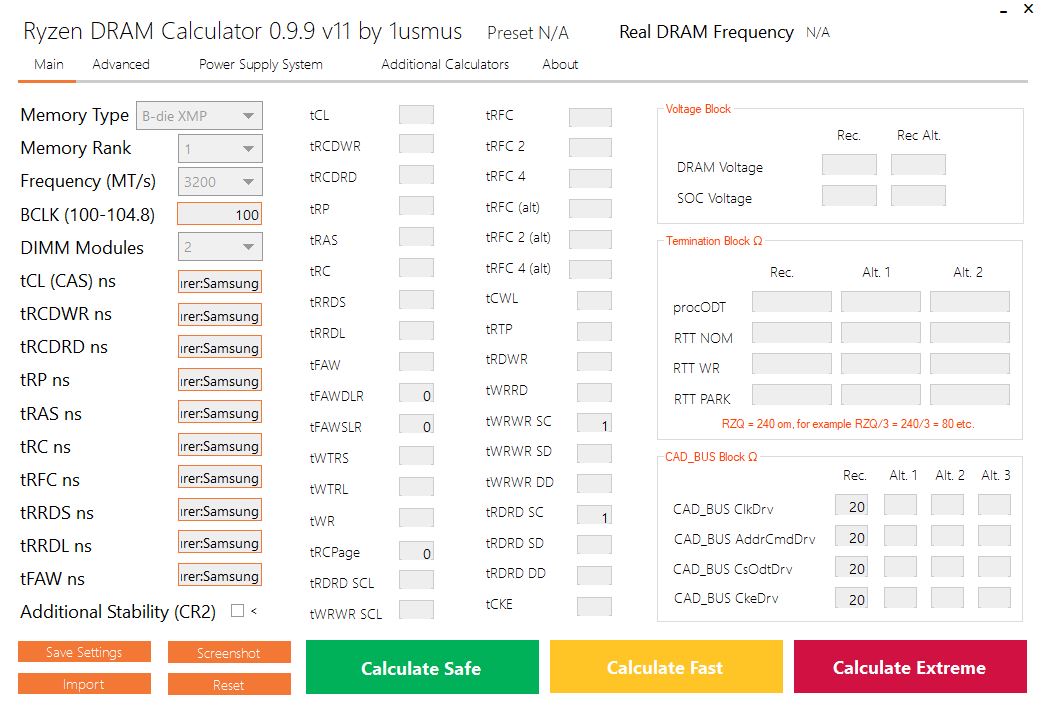Switch to the Main tab
Viewport: 1045px width, 715px height.
pyautogui.click(x=49, y=65)
